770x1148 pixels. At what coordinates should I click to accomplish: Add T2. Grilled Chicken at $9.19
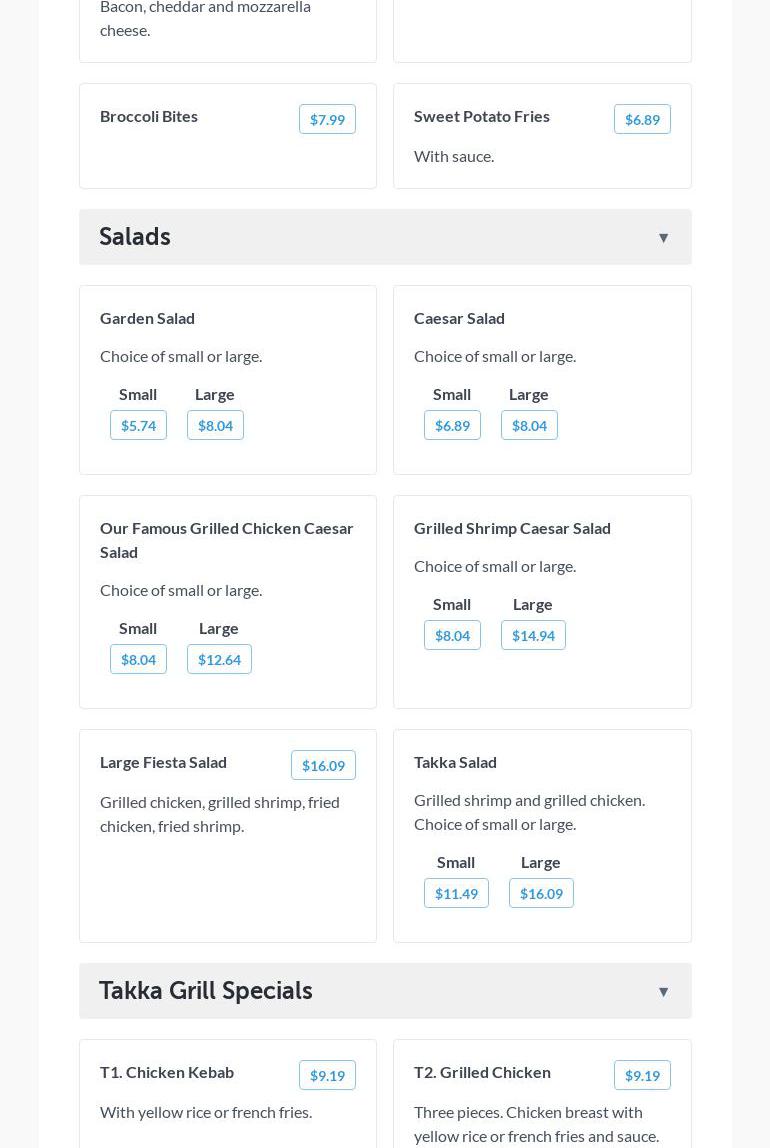pos(642,1075)
